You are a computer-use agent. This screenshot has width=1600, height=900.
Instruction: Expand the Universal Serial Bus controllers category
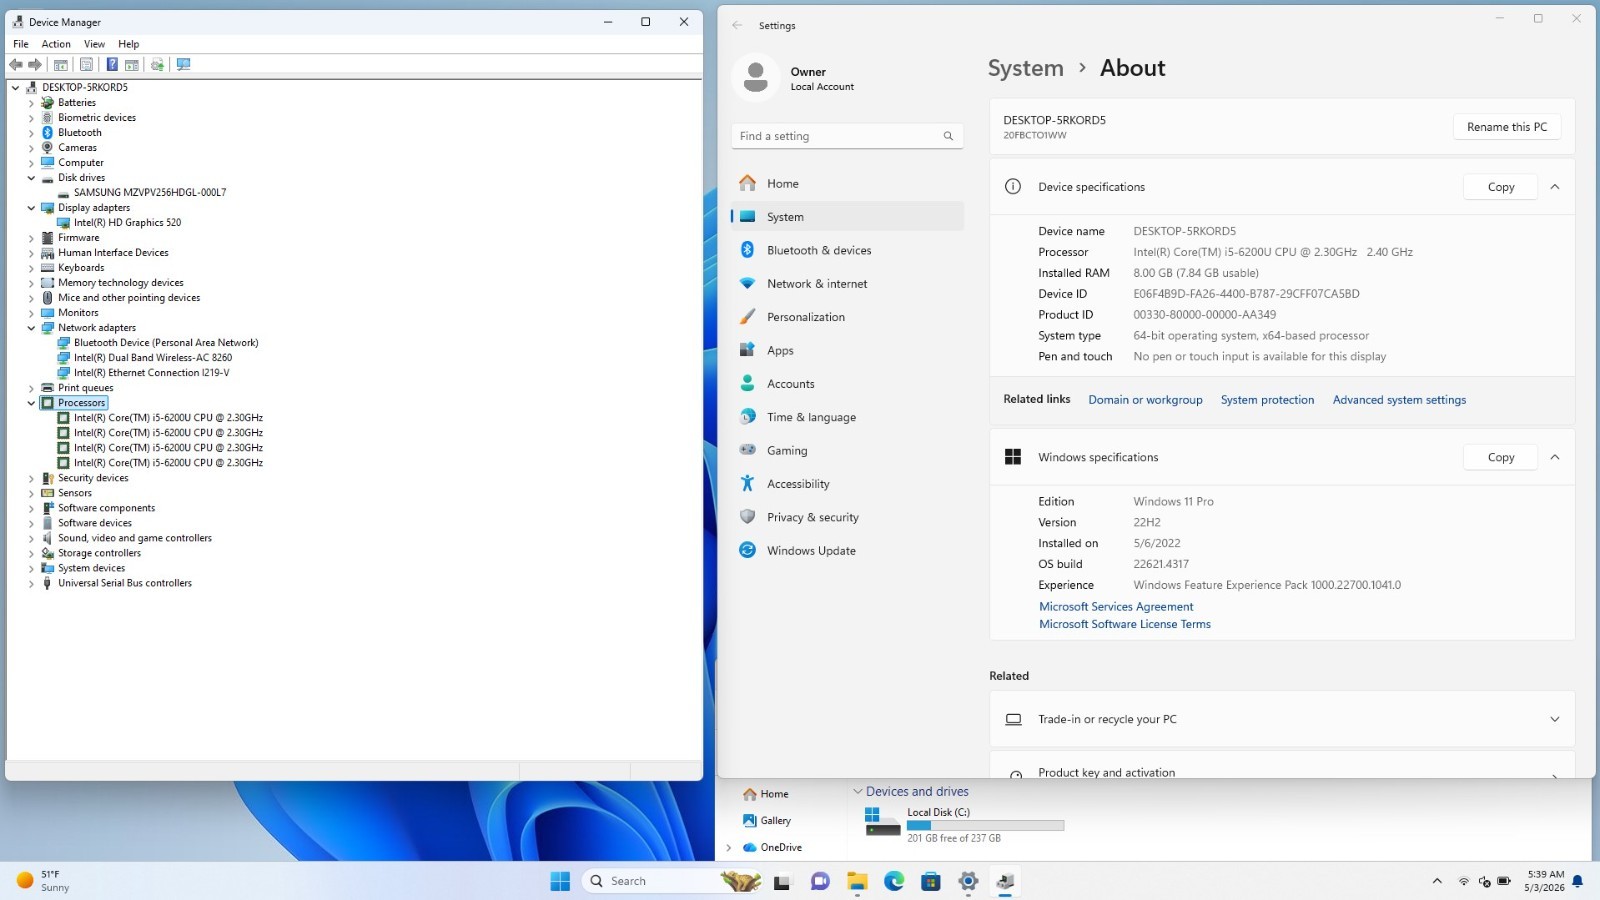[x=31, y=583]
